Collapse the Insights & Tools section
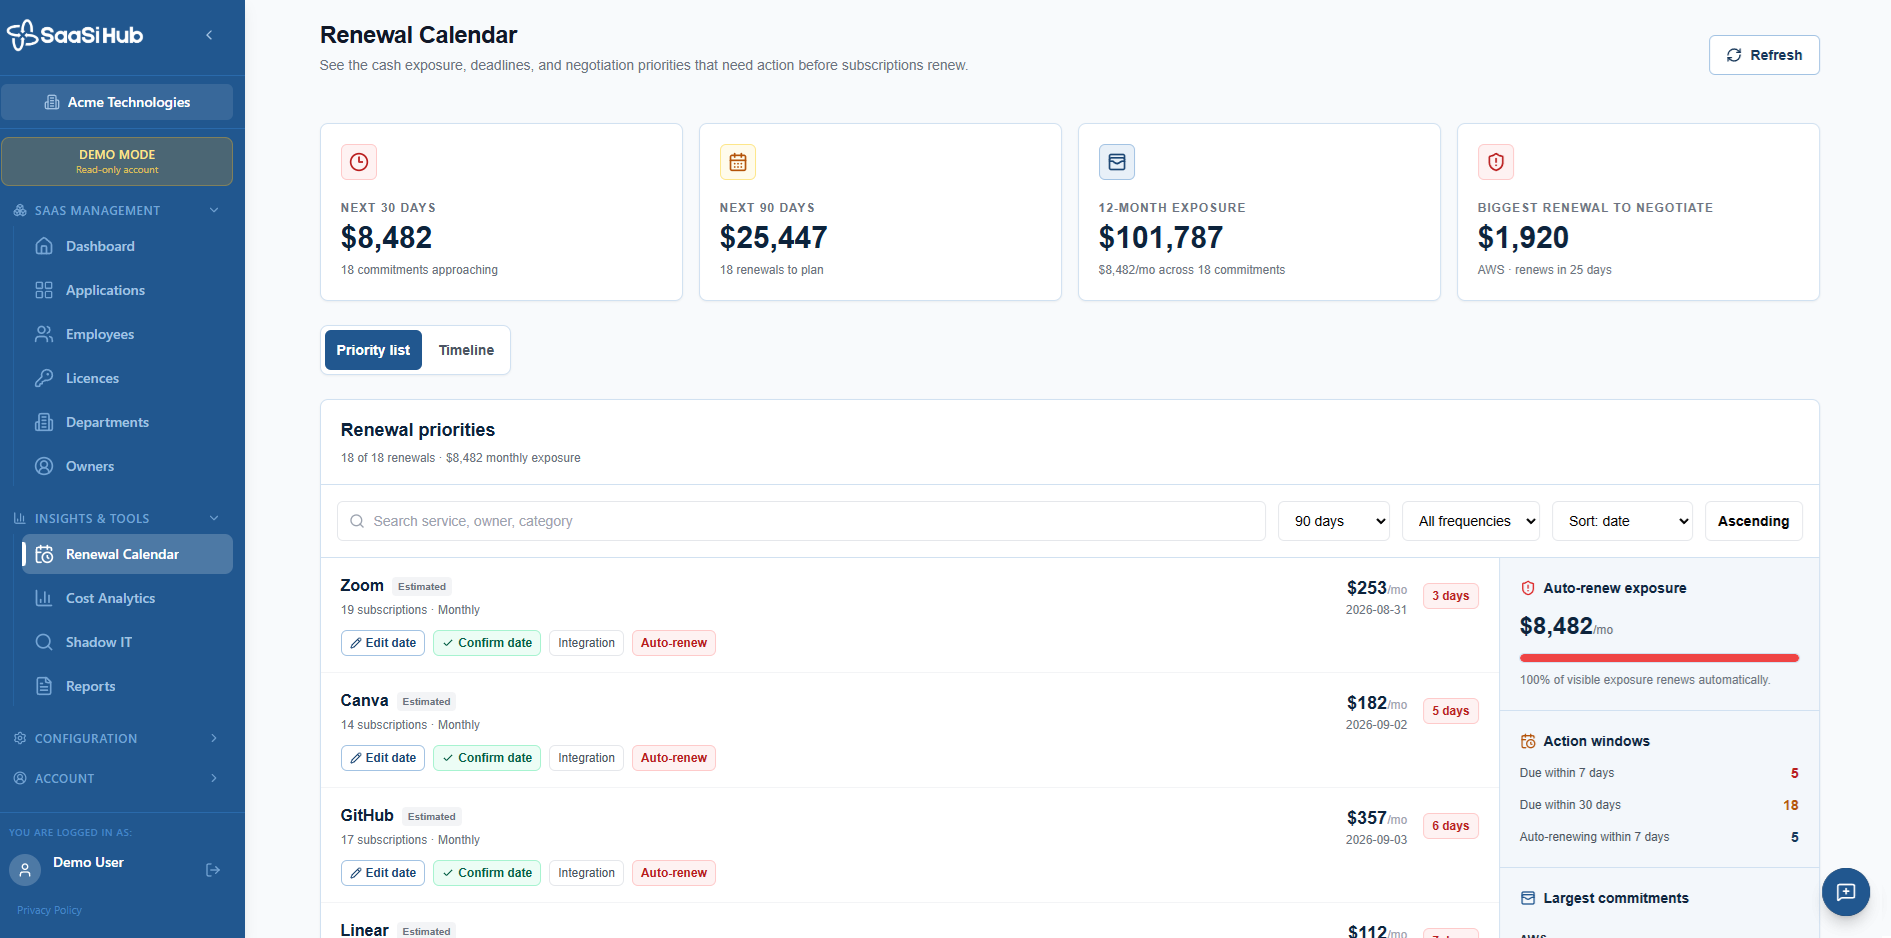Image resolution: width=1891 pixels, height=938 pixels. [x=117, y=518]
